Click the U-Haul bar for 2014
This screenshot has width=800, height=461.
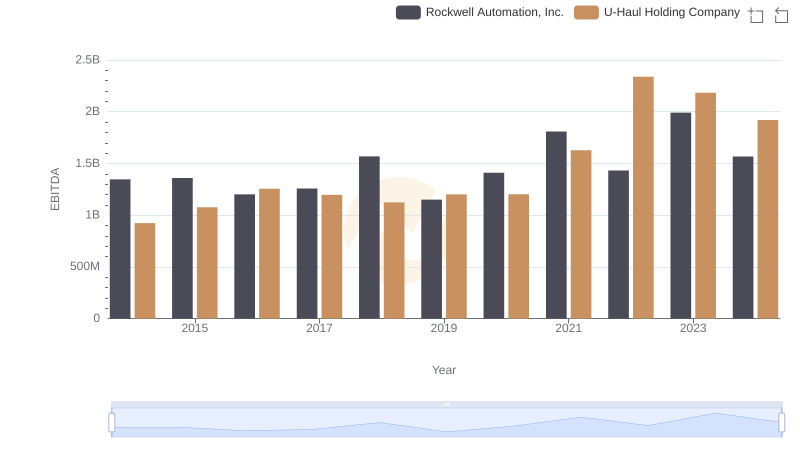point(145,270)
